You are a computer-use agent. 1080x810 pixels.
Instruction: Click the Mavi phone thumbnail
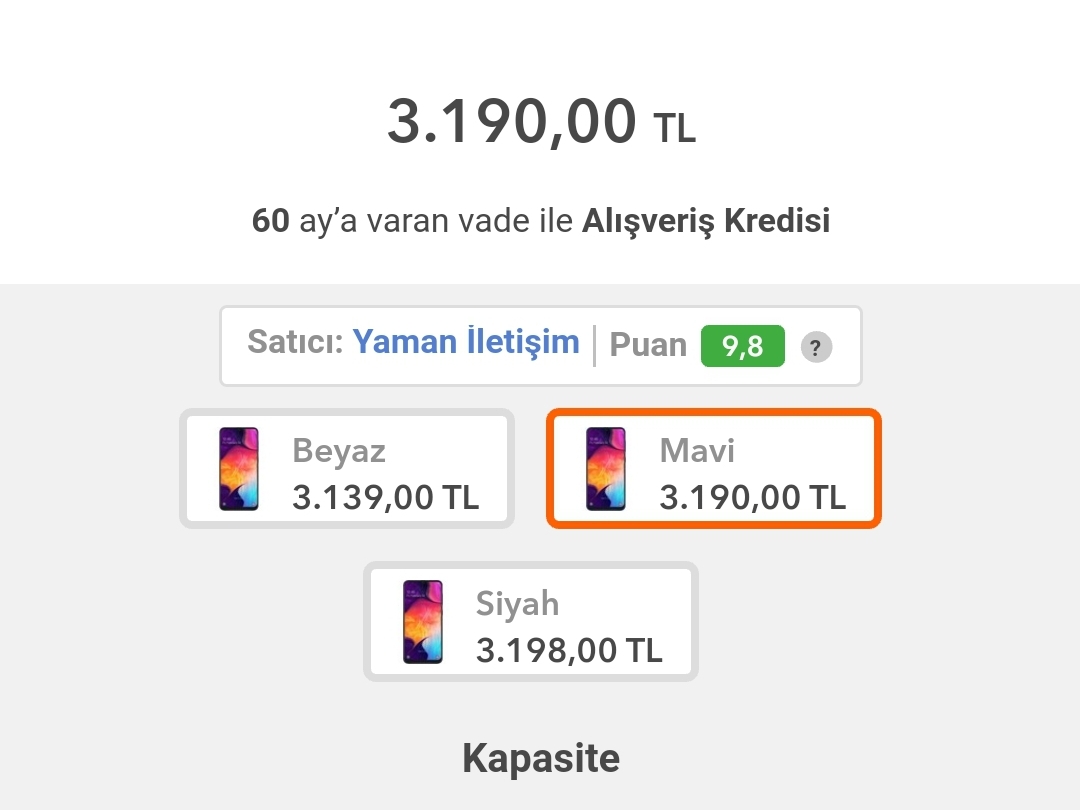coord(605,468)
